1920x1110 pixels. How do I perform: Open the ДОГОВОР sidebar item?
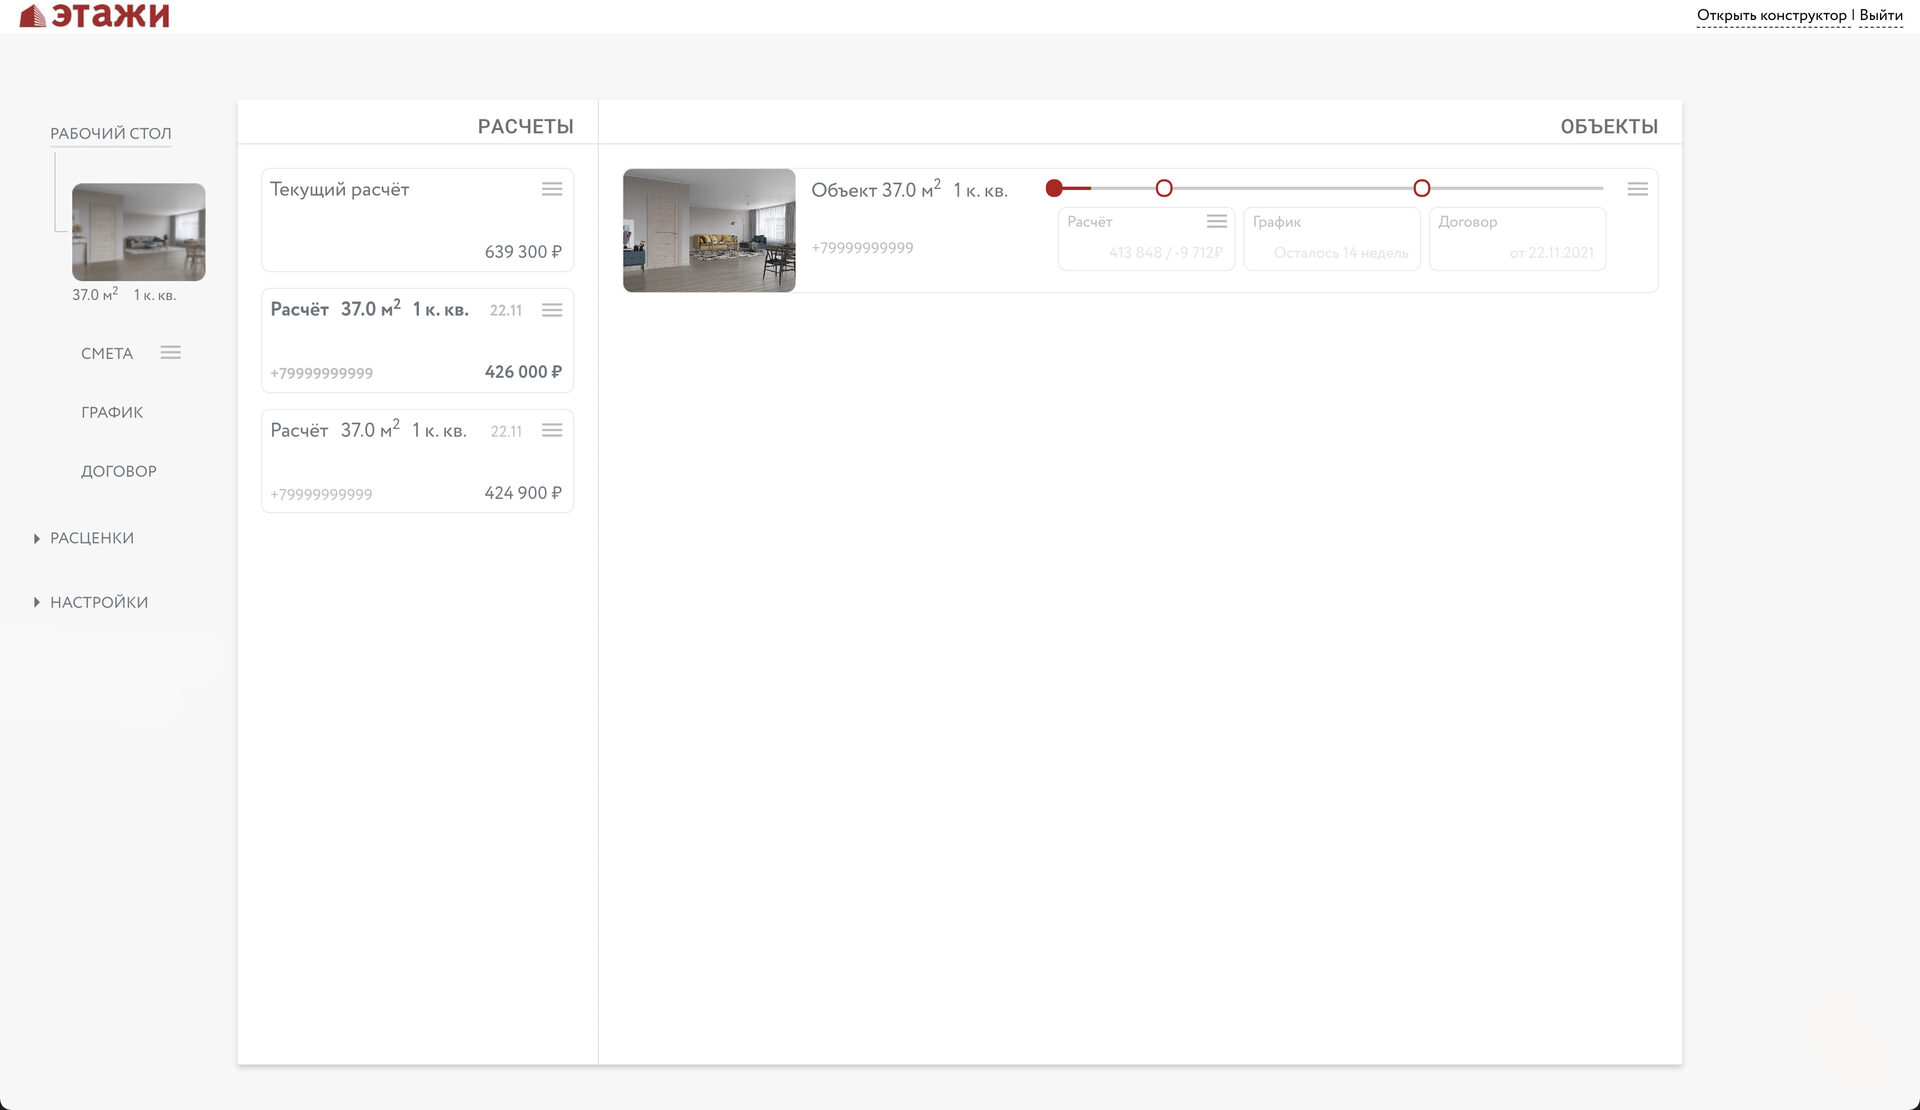119,471
